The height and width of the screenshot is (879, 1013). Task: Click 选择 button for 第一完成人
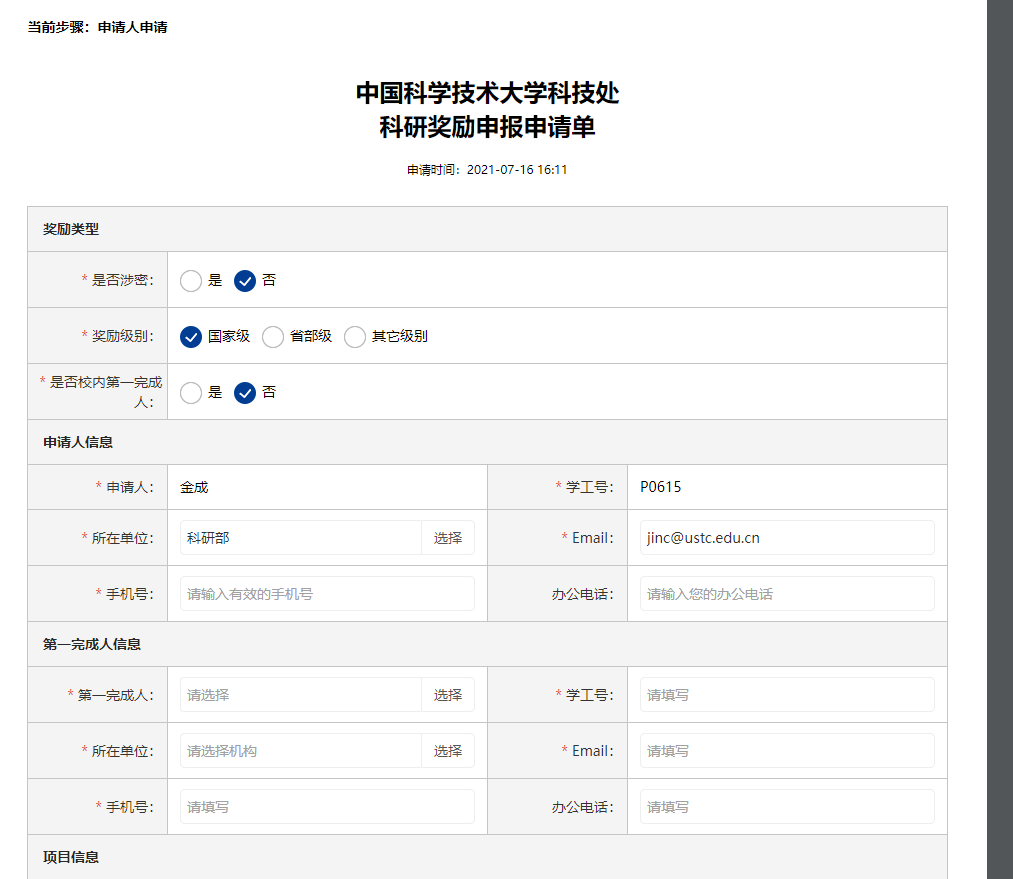coord(448,695)
